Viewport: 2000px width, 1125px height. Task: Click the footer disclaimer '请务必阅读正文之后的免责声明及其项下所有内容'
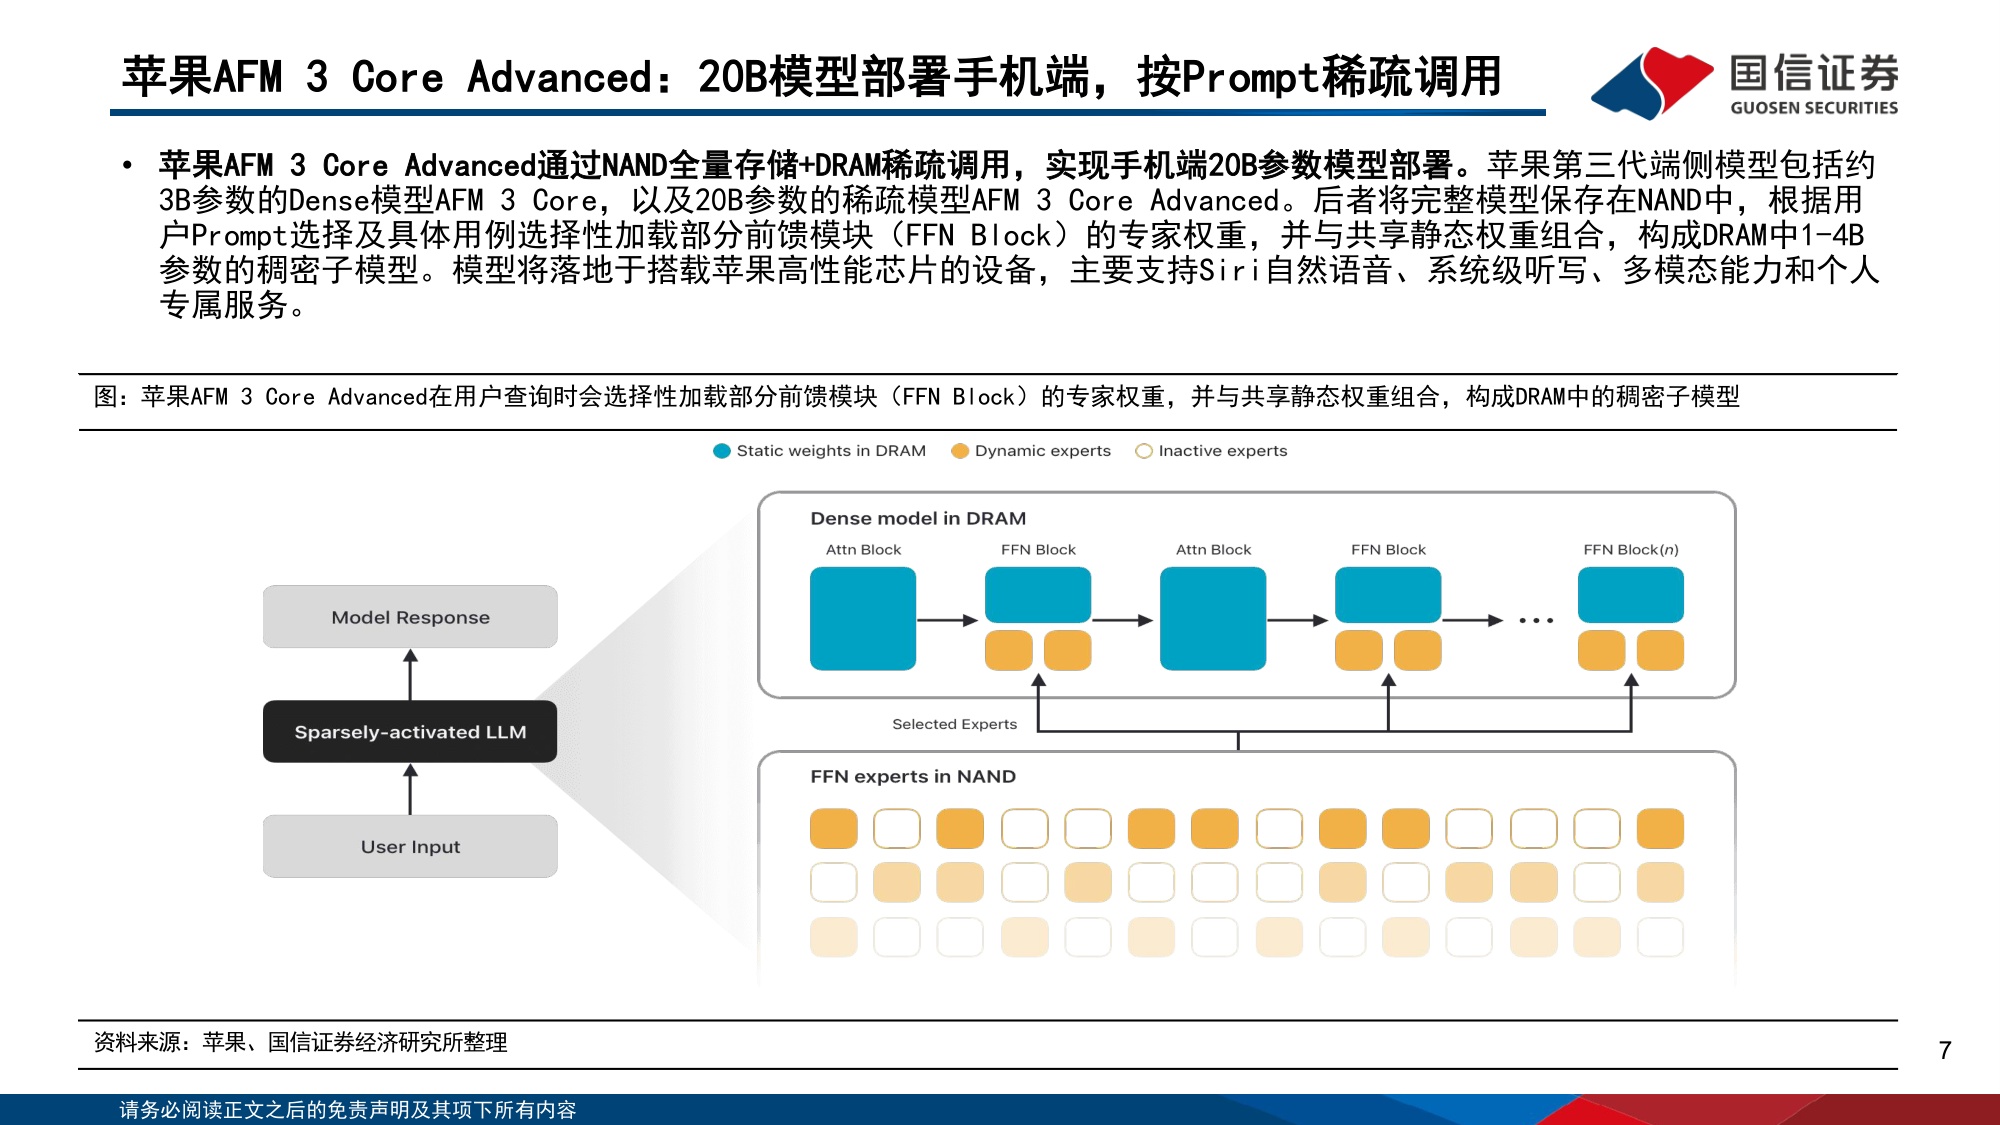(x=348, y=1110)
